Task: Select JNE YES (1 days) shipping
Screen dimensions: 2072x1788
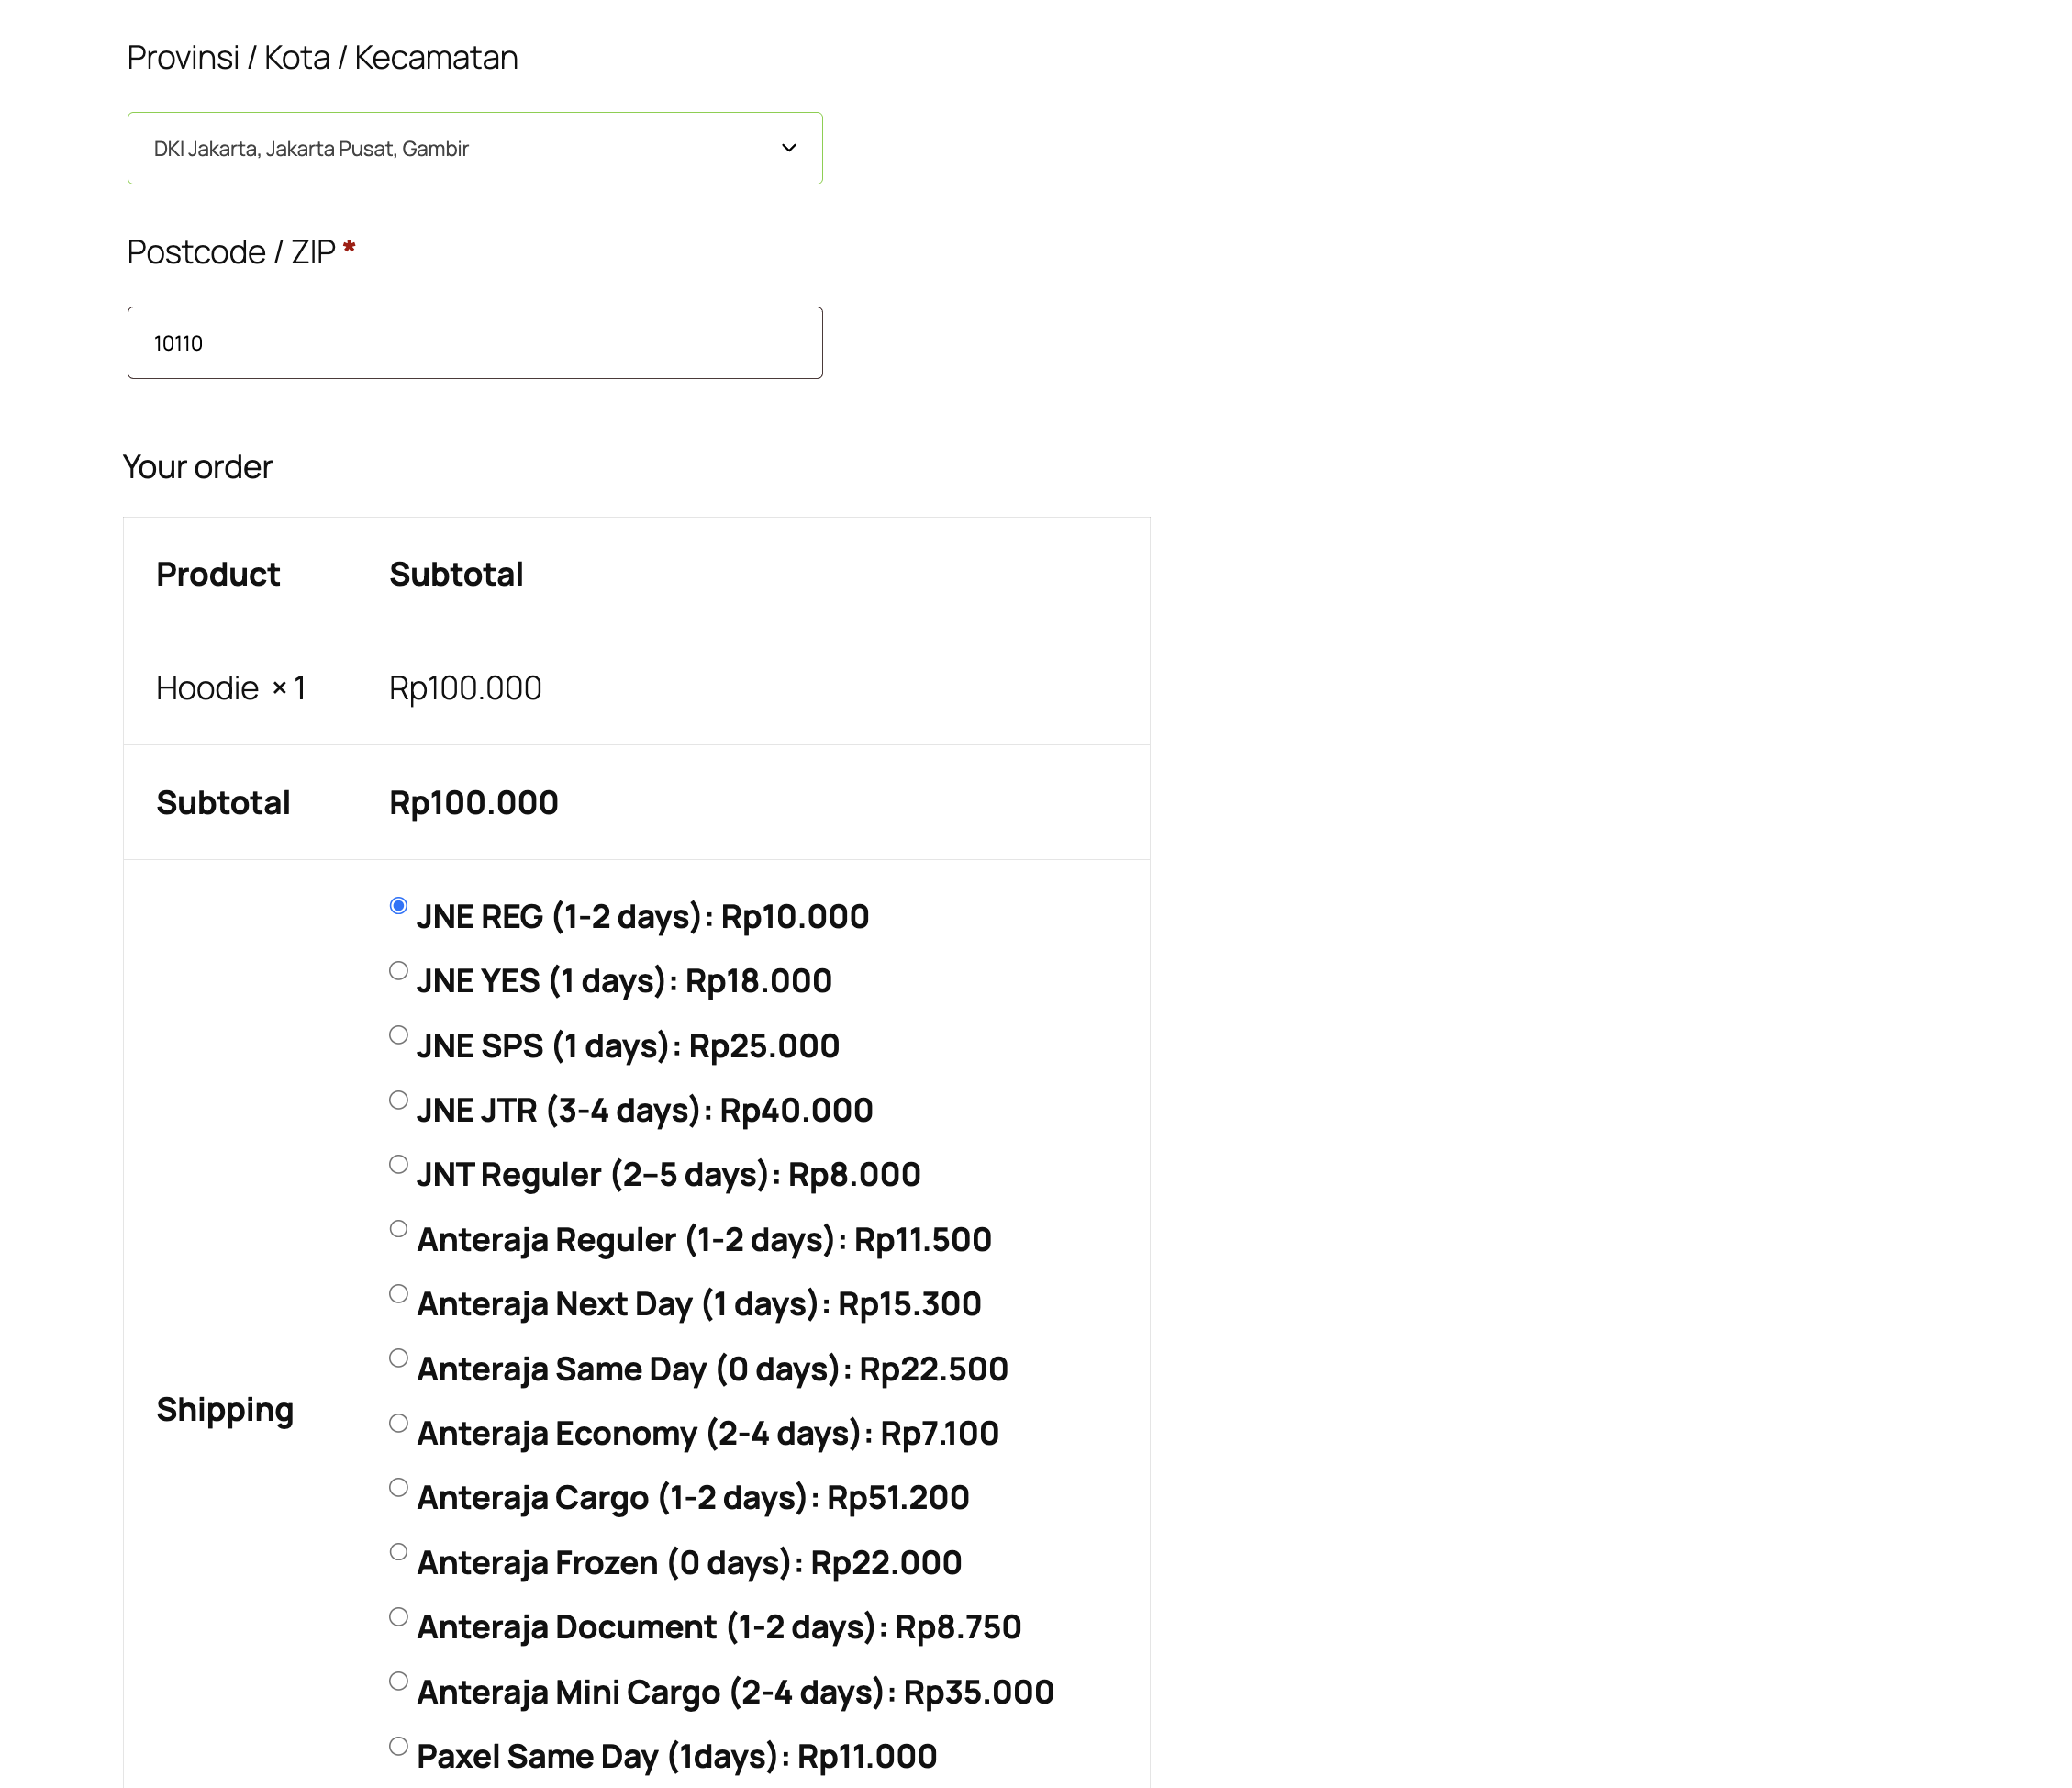Action: pyautogui.click(x=398, y=971)
